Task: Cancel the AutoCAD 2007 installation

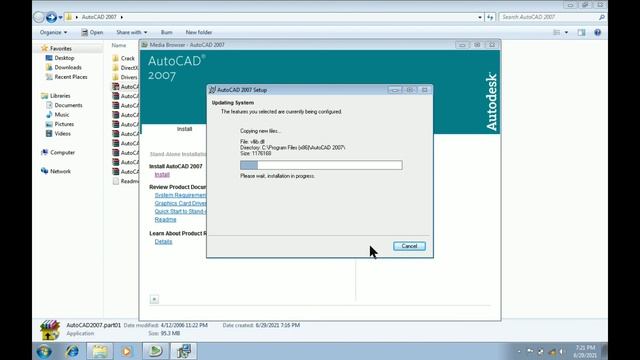Action: [409, 246]
